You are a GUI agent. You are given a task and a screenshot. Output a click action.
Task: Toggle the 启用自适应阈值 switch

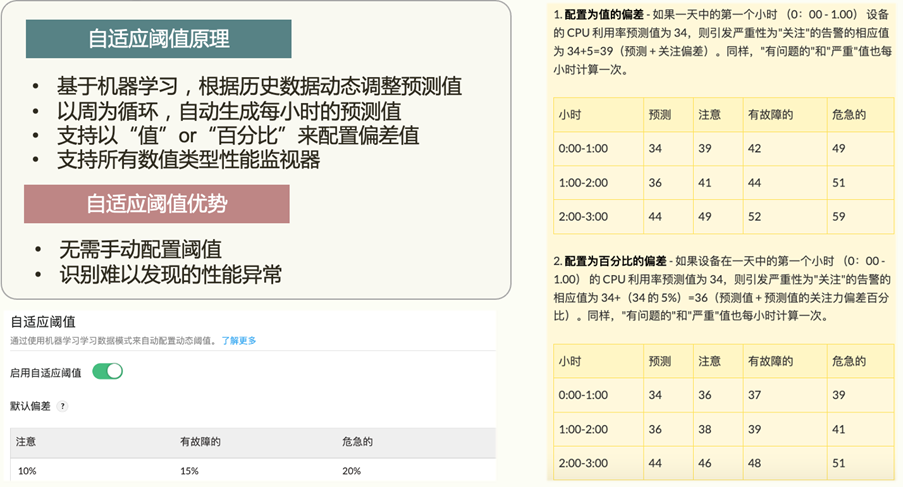pos(107,372)
